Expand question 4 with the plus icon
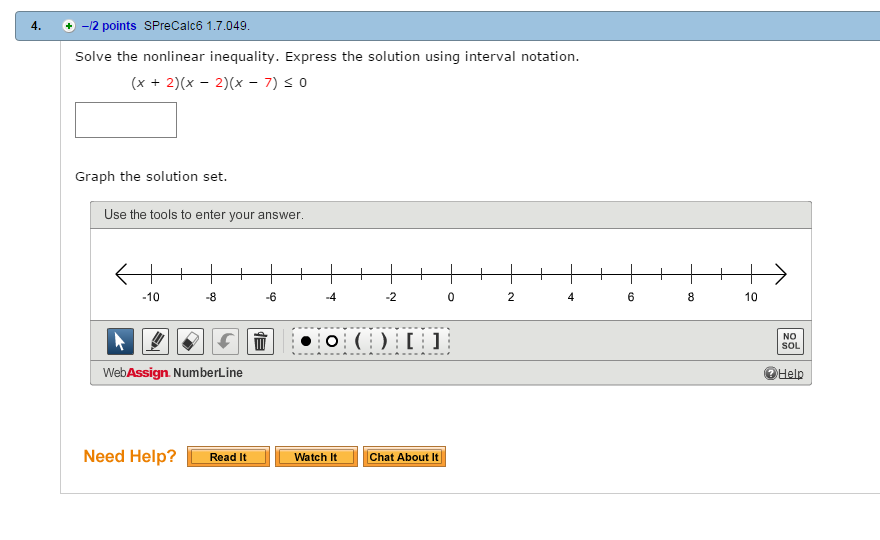The image size is (880, 540). pos(68,26)
